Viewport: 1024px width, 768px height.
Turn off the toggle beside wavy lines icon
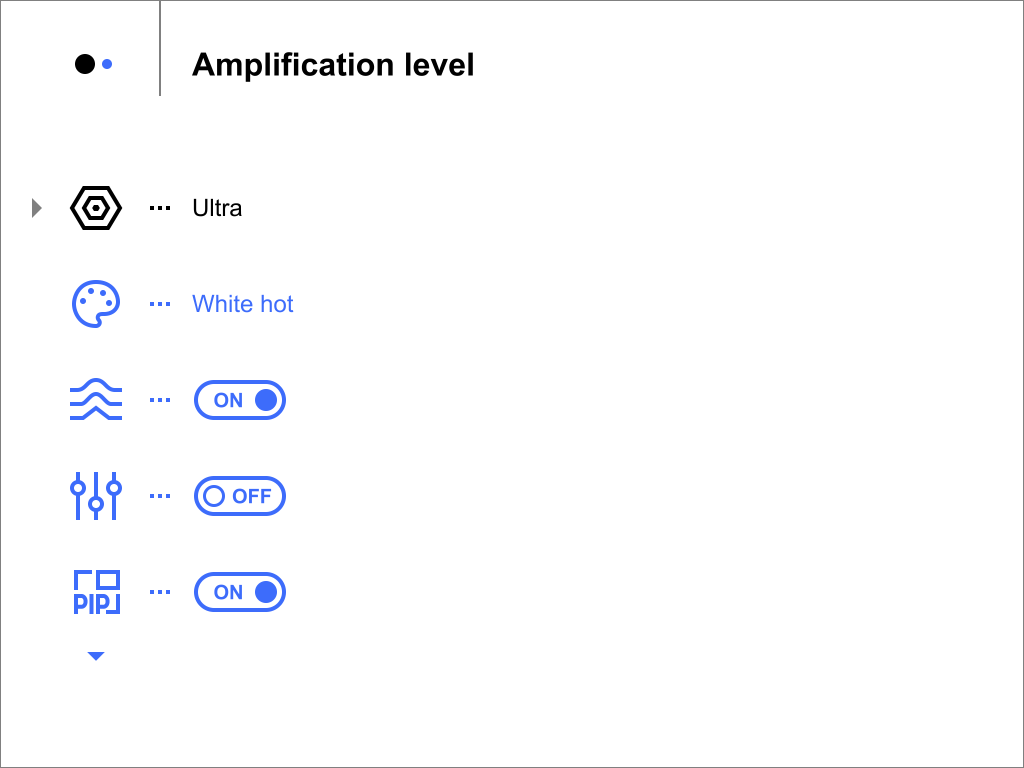240,400
